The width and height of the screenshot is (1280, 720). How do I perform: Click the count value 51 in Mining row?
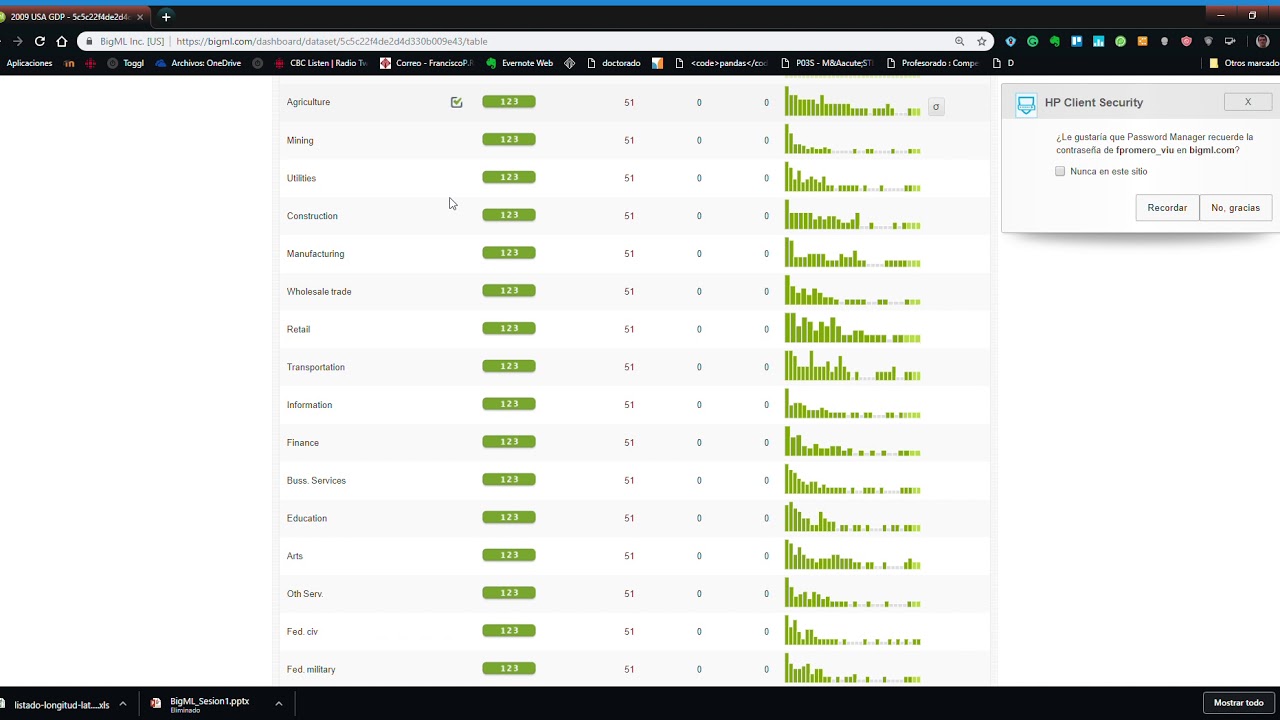(629, 140)
